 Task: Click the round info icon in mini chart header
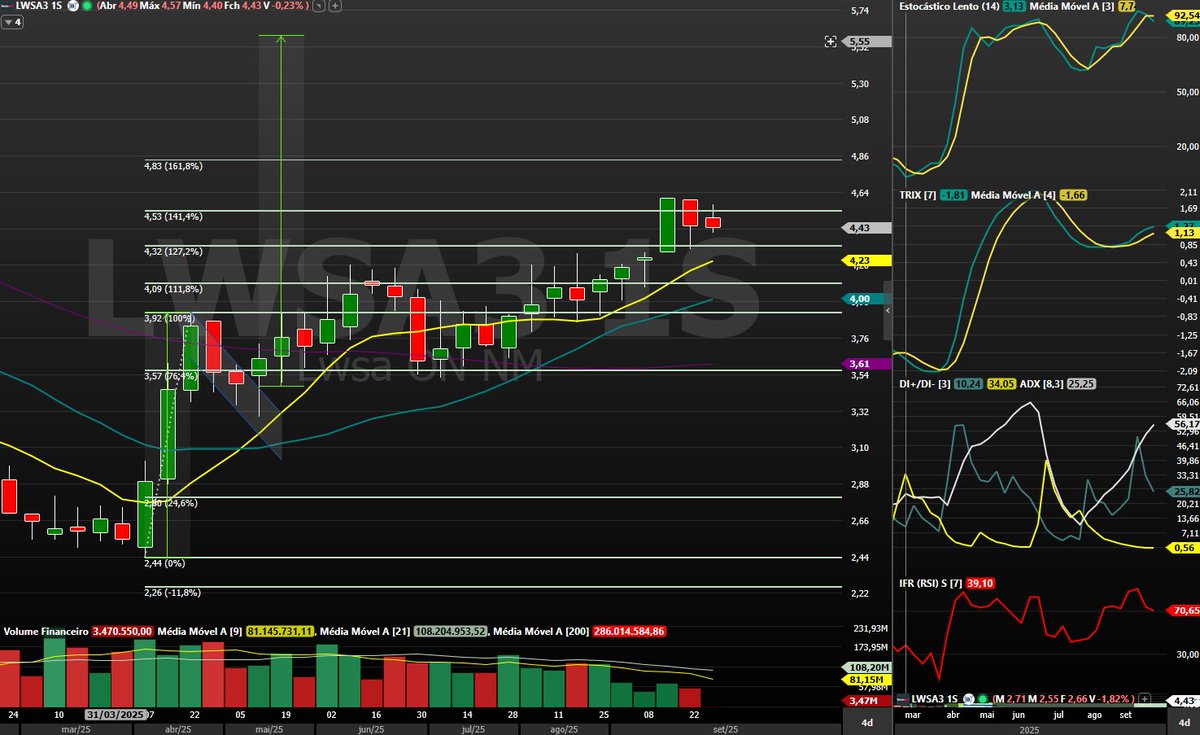[x=970, y=698]
